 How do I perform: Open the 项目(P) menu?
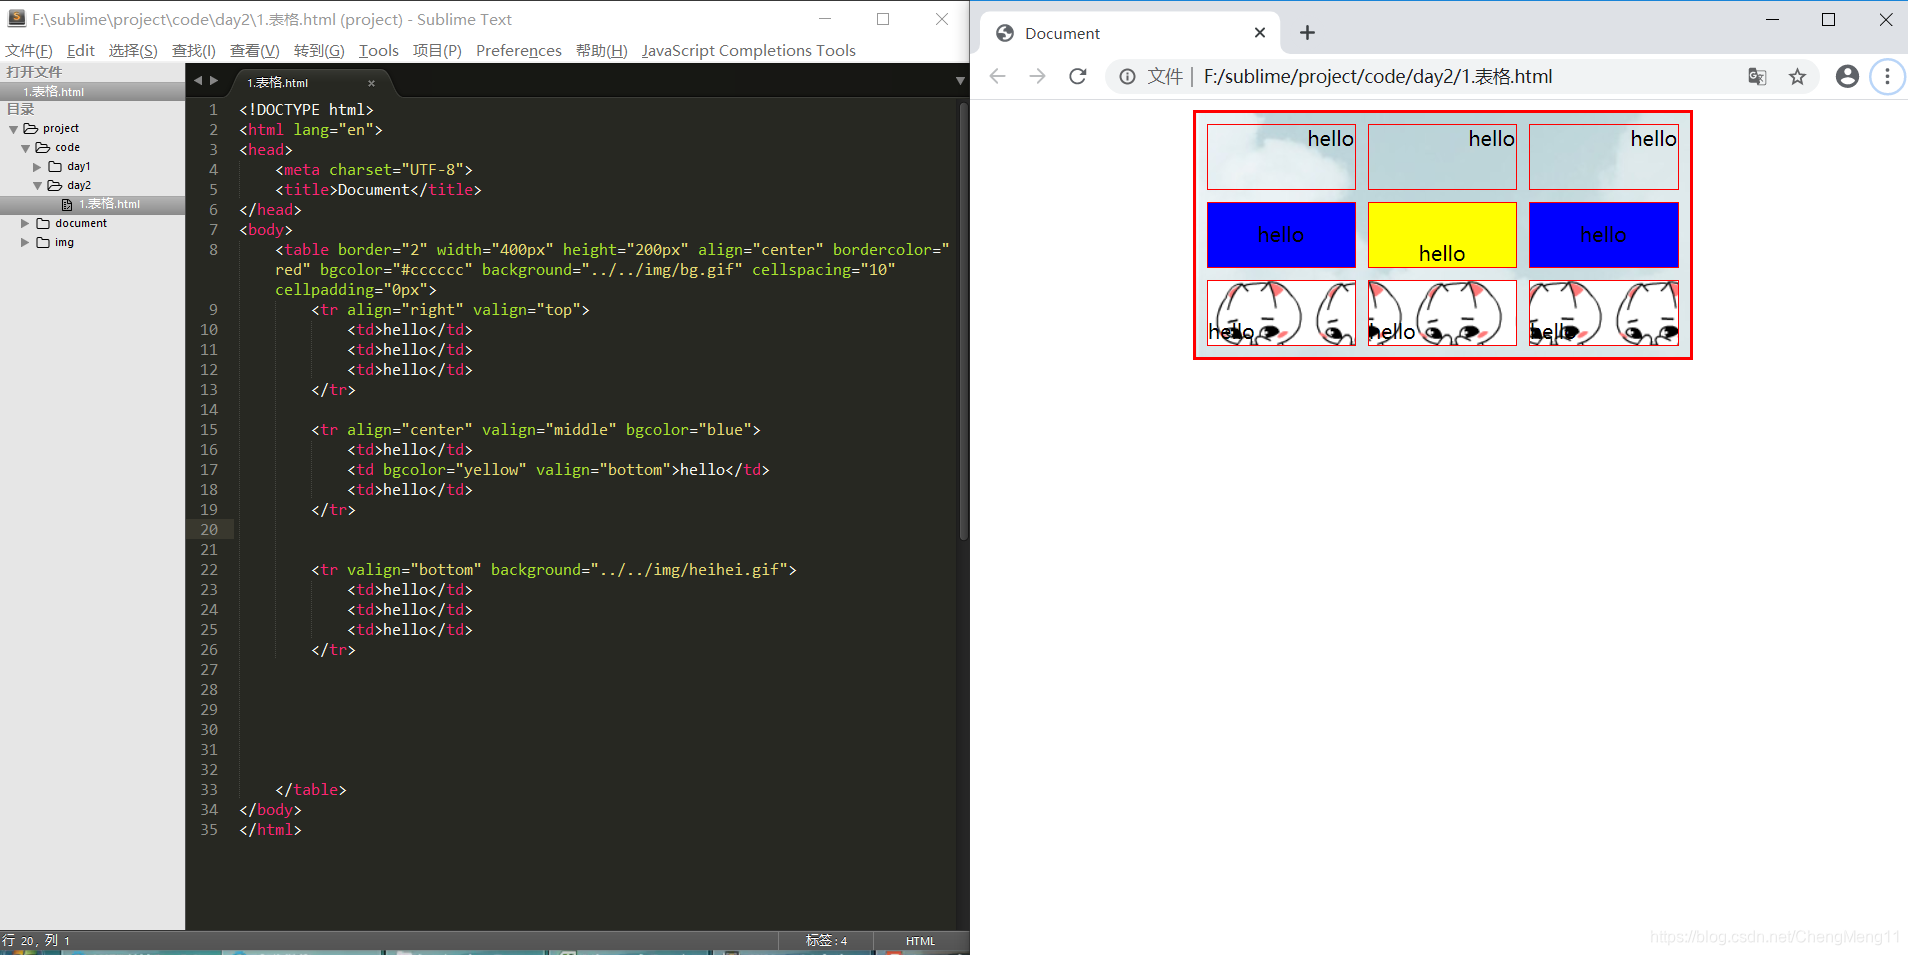pos(438,51)
